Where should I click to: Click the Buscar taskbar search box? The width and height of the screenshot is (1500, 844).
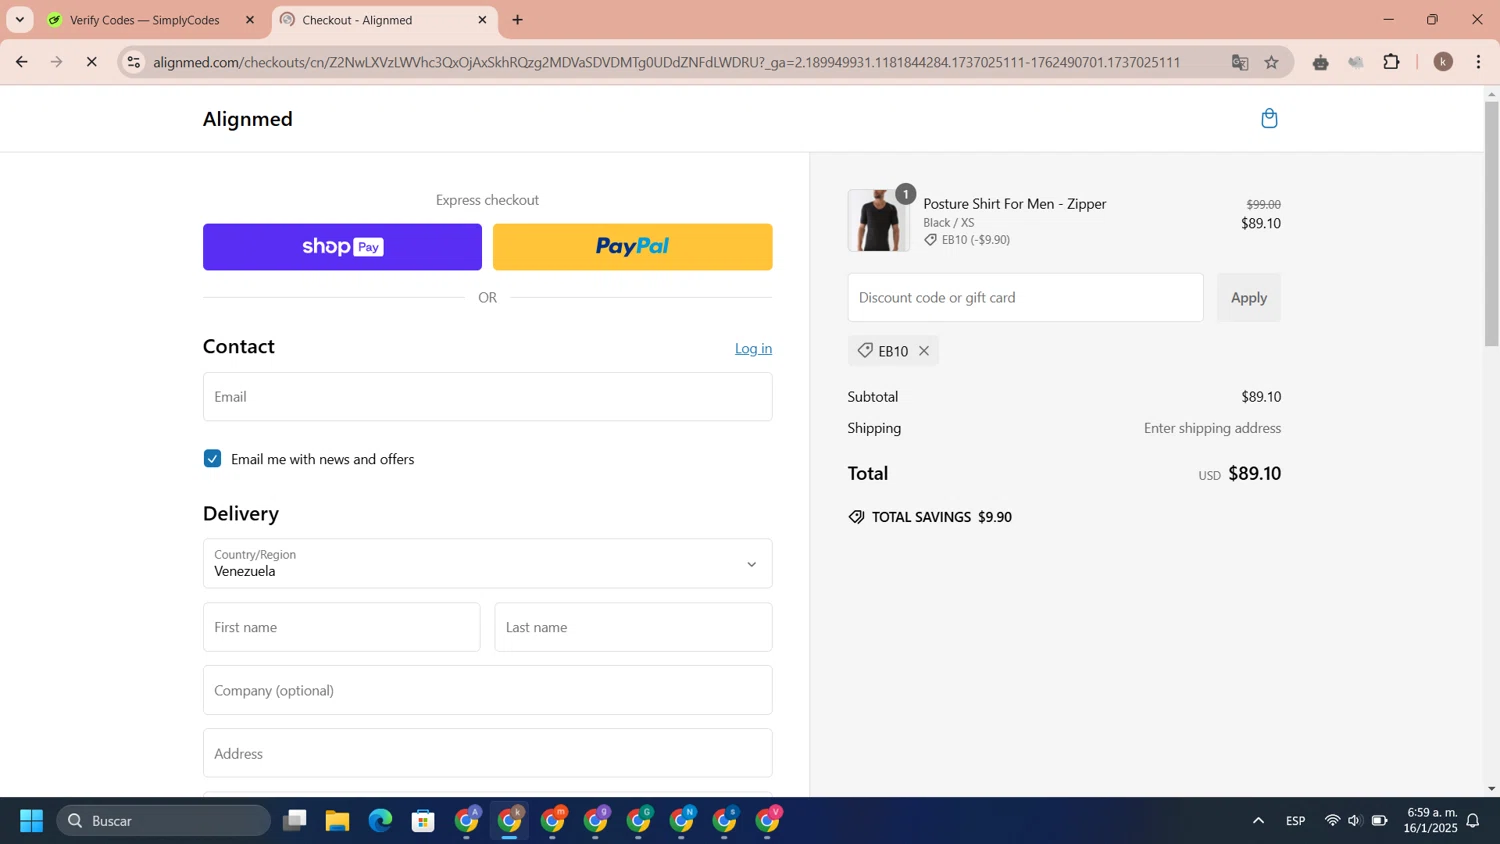164,821
